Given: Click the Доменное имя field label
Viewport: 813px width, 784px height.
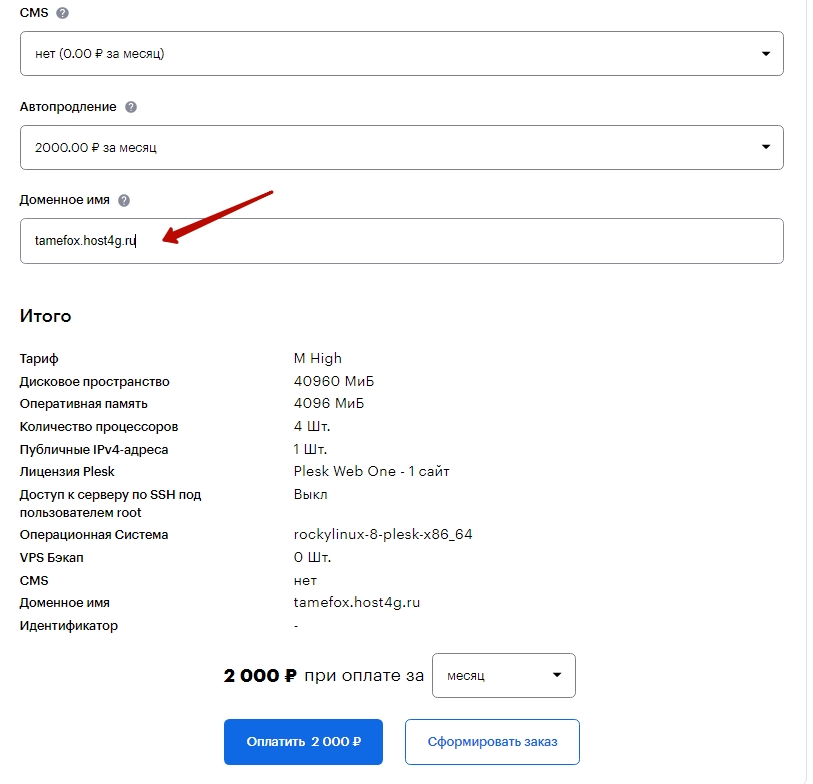Looking at the screenshot, I should tap(65, 200).
